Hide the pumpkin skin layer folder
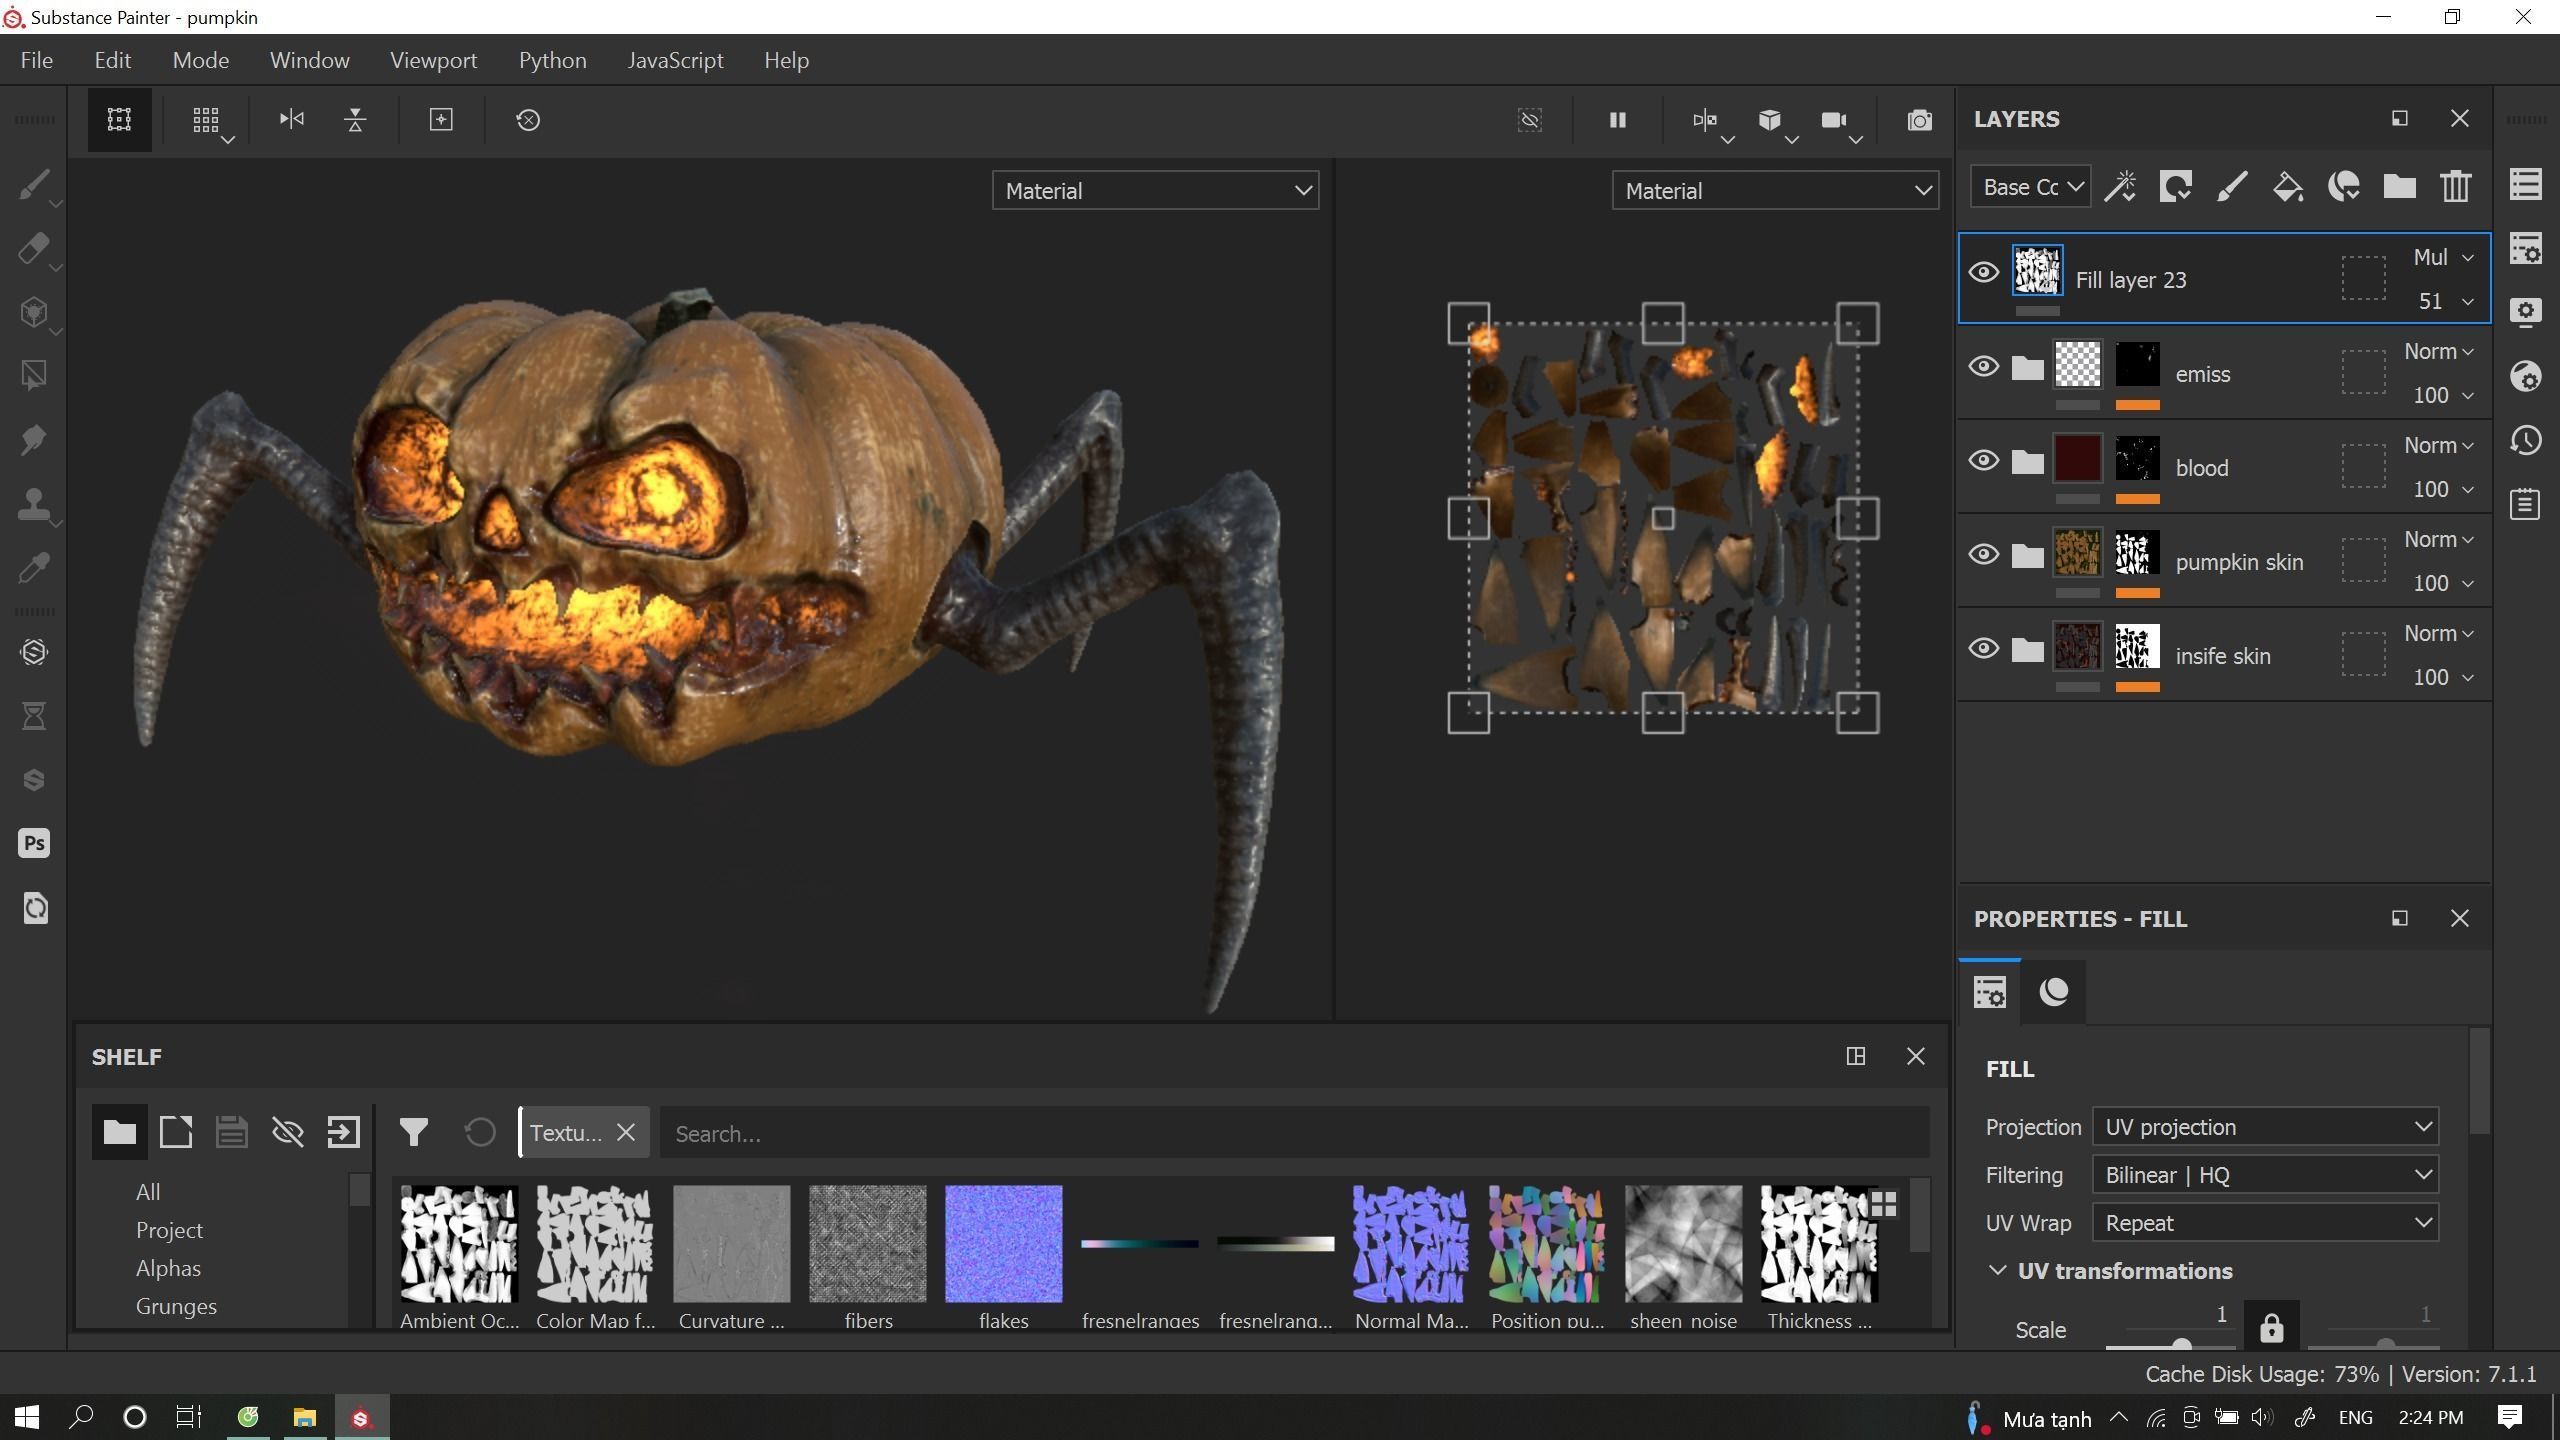Screen dimensions: 2560x1440 pos(1983,555)
